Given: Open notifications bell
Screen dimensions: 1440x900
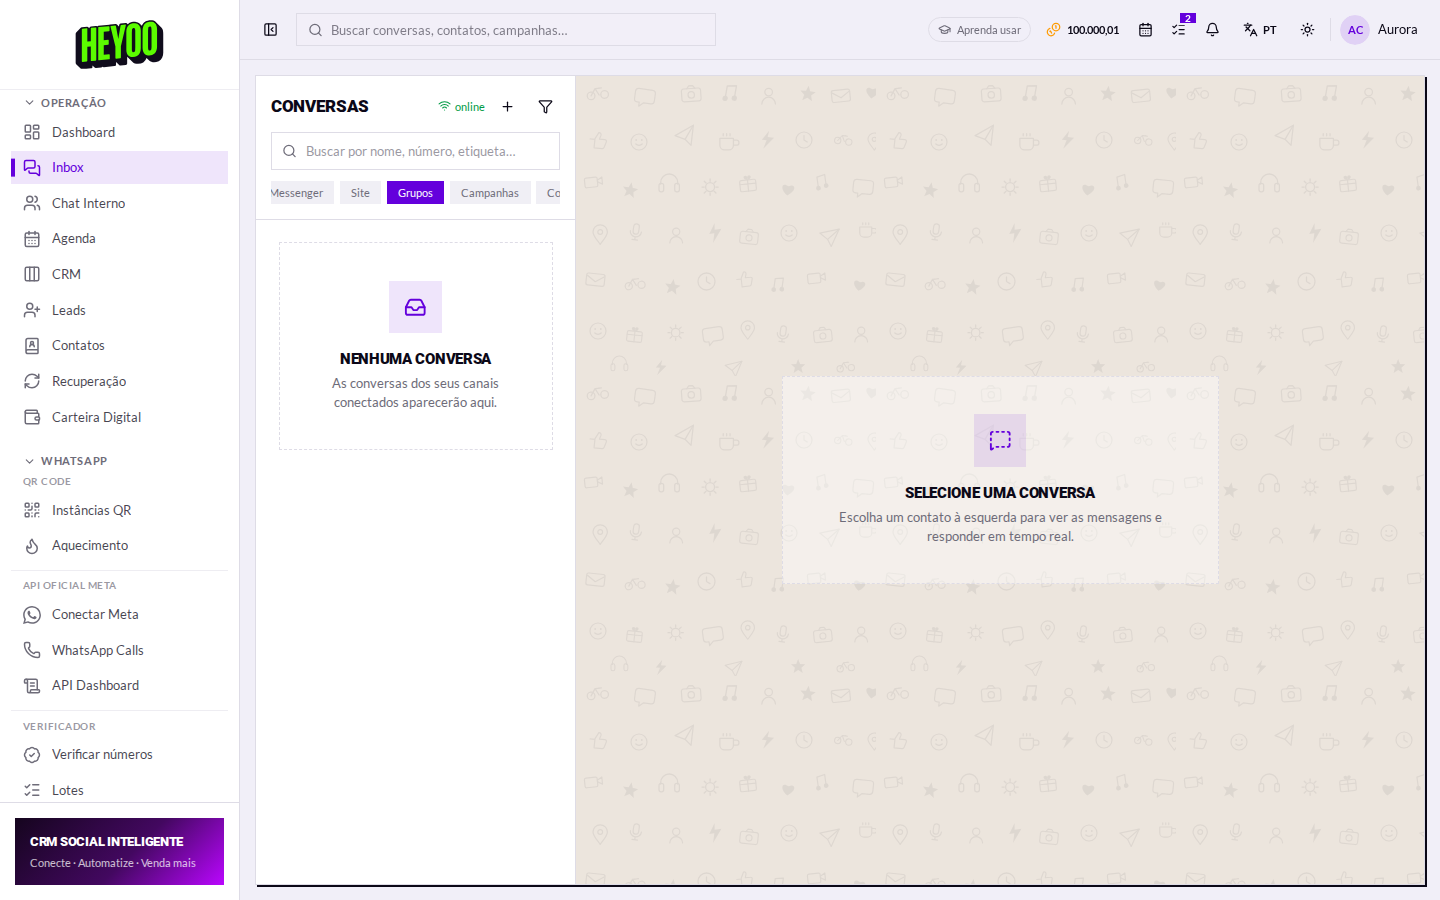Looking at the screenshot, I should [1212, 30].
